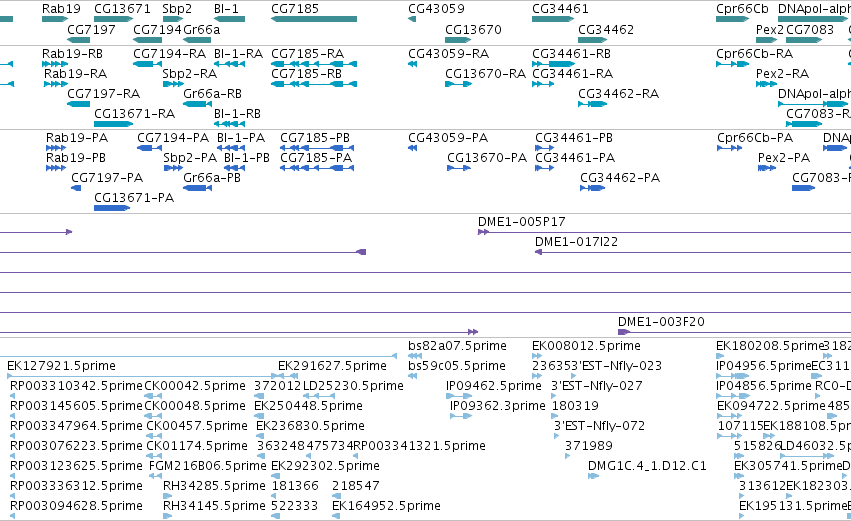Screen dimensions: 851x521
Task: Click the CG7197 gene label
Action: (91, 29)
